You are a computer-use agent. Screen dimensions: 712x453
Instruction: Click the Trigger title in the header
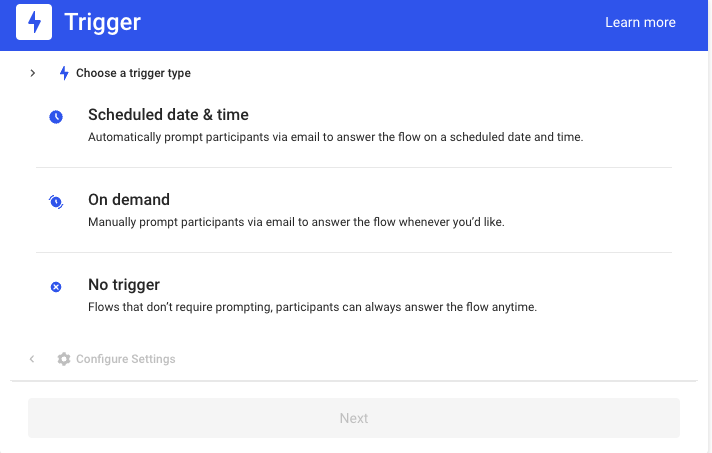[103, 22]
